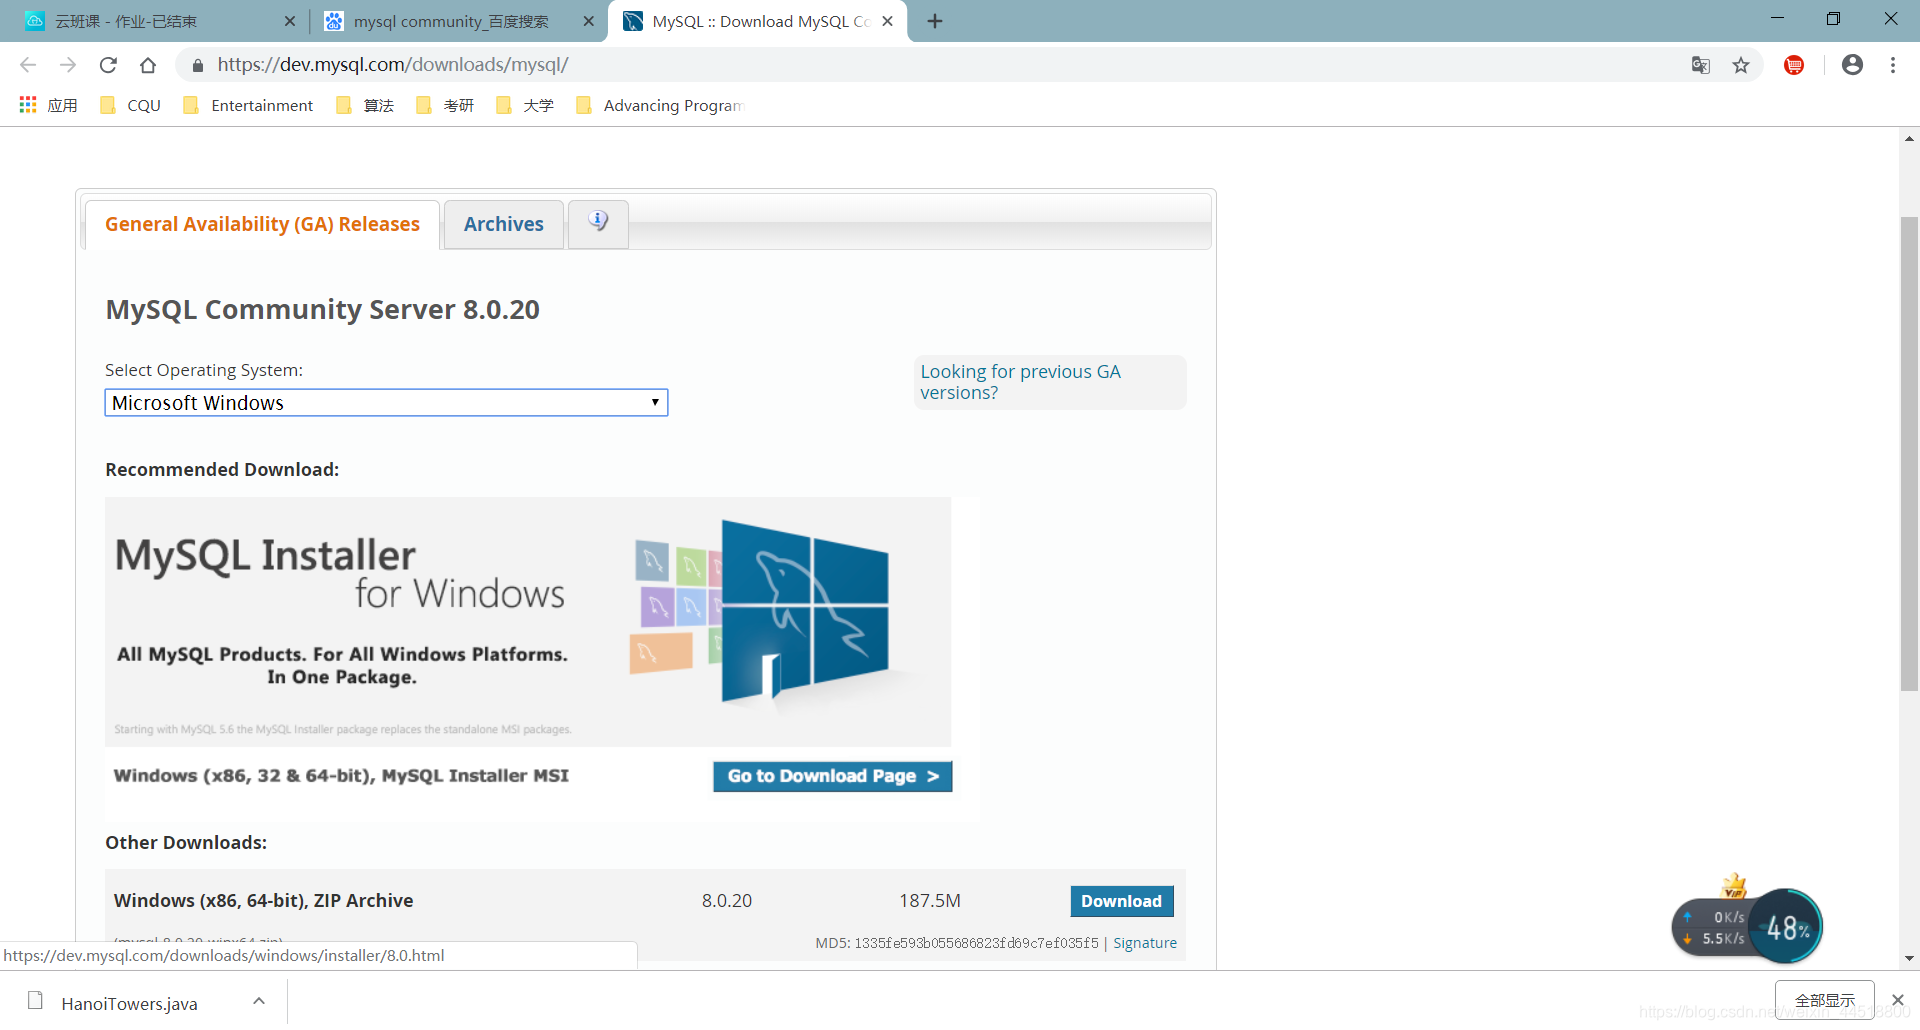Click Go to Download Page button
1920x1030 pixels.
point(832,776)
